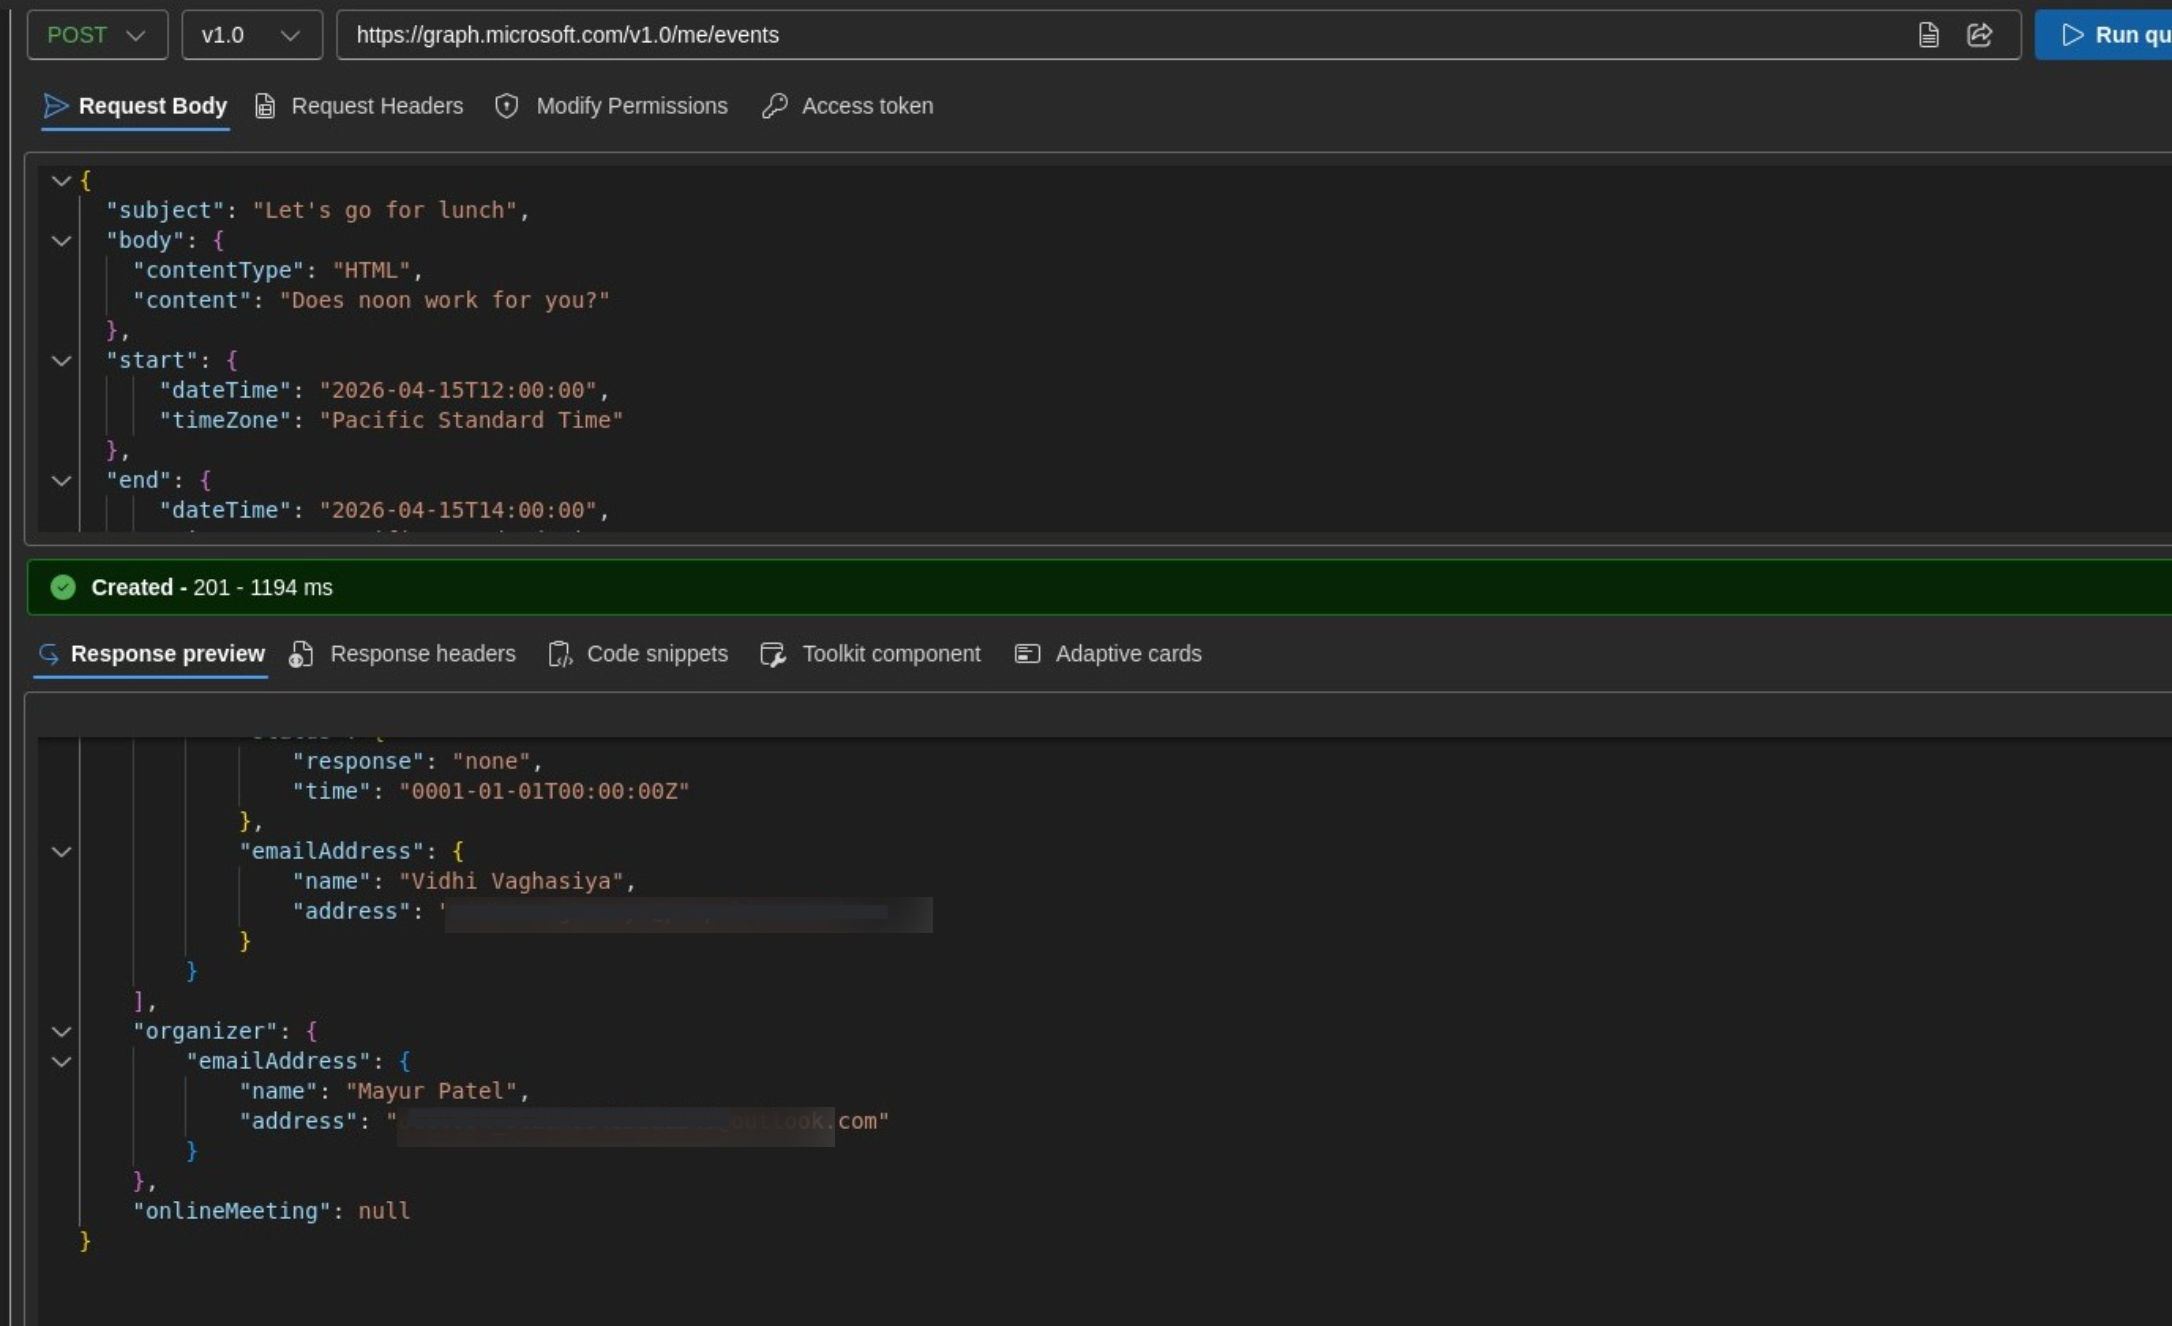Collapse the "organizer" node in response

pos(61,1031)
